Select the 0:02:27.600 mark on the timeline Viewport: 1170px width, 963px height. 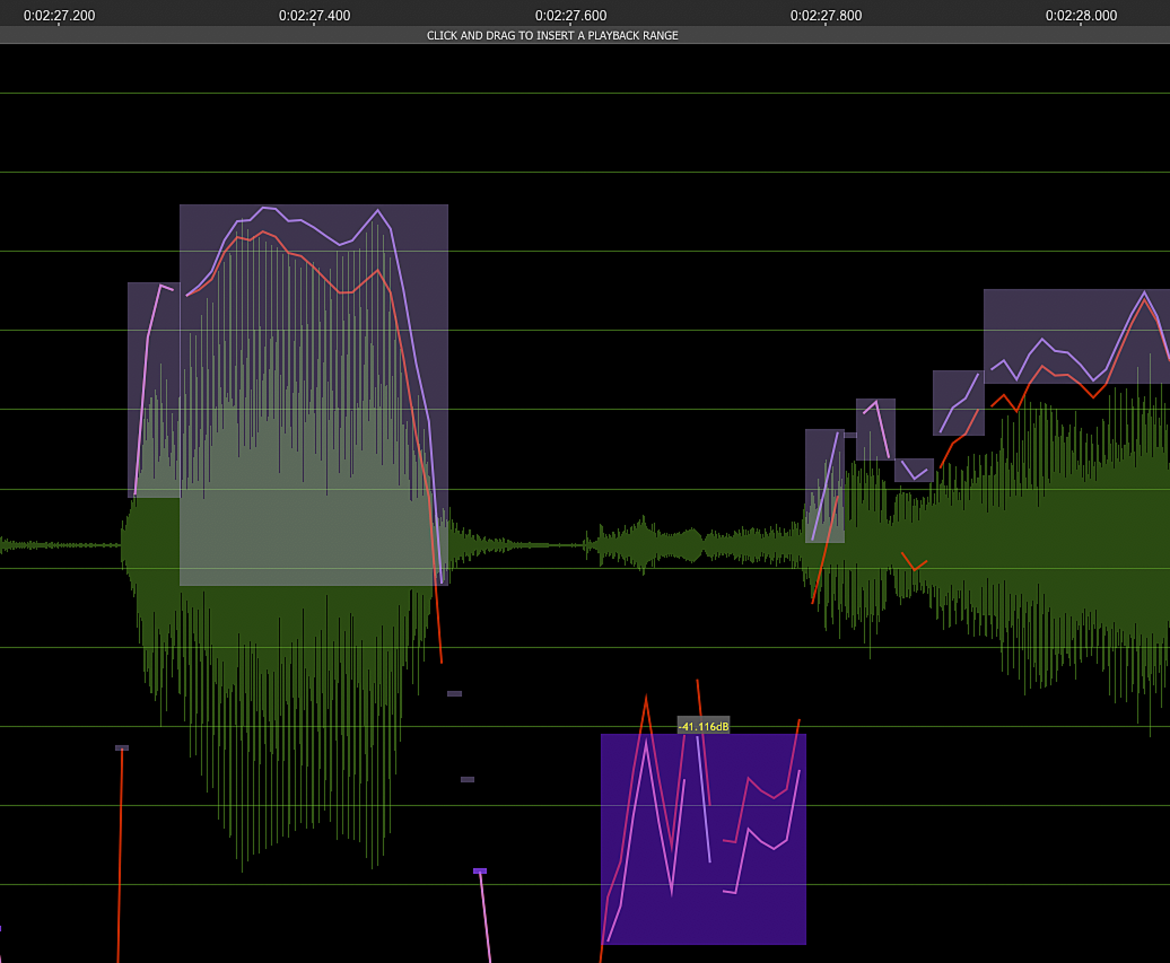570,16
